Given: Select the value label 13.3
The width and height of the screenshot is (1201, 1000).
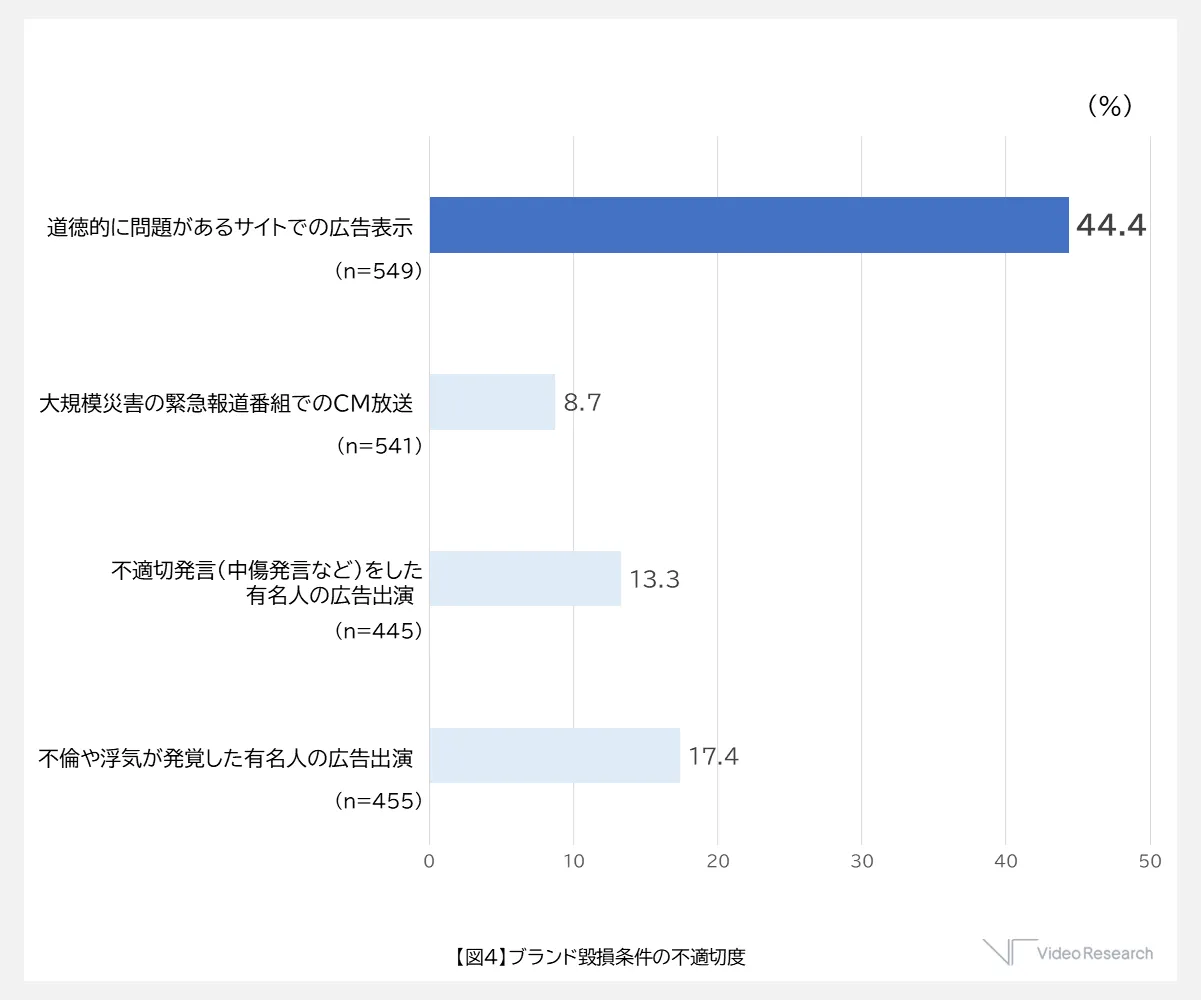Looking at the screenshot, I should click(655, 579).
